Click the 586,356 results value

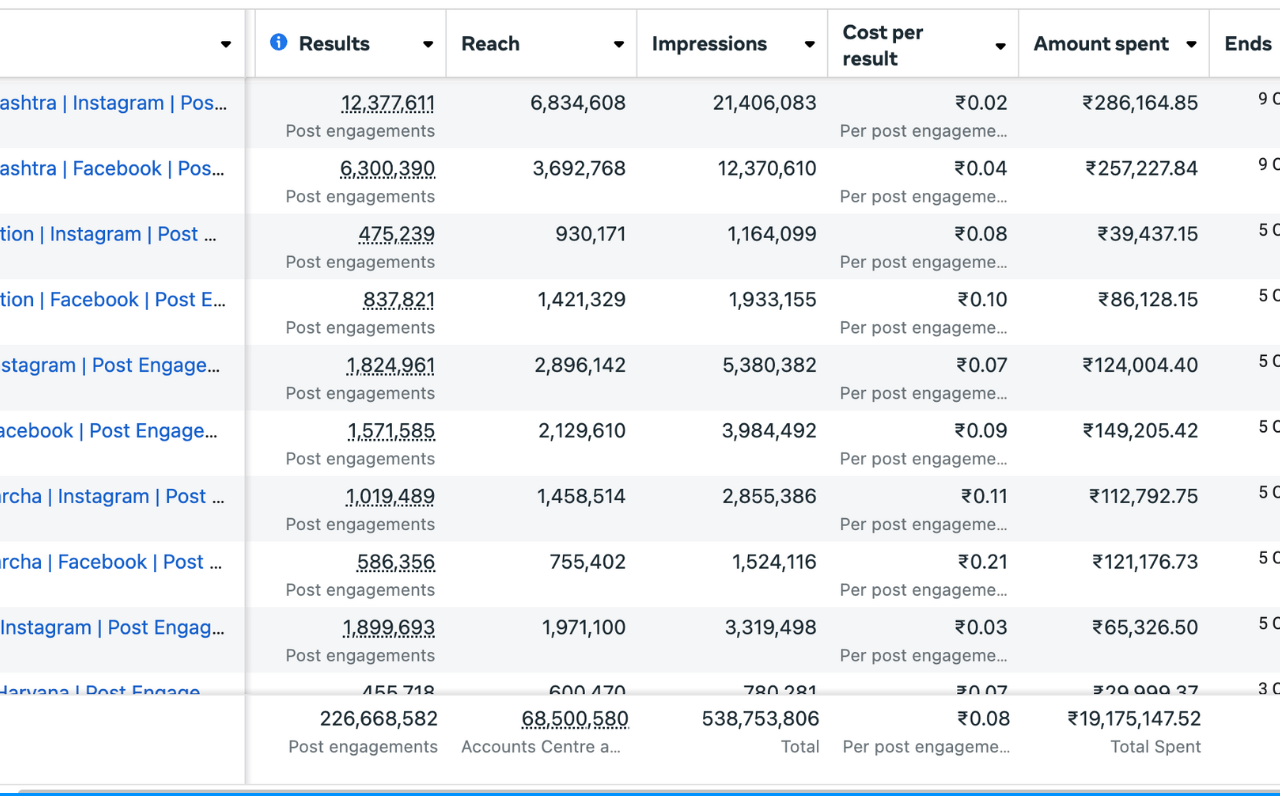[395, 562]
